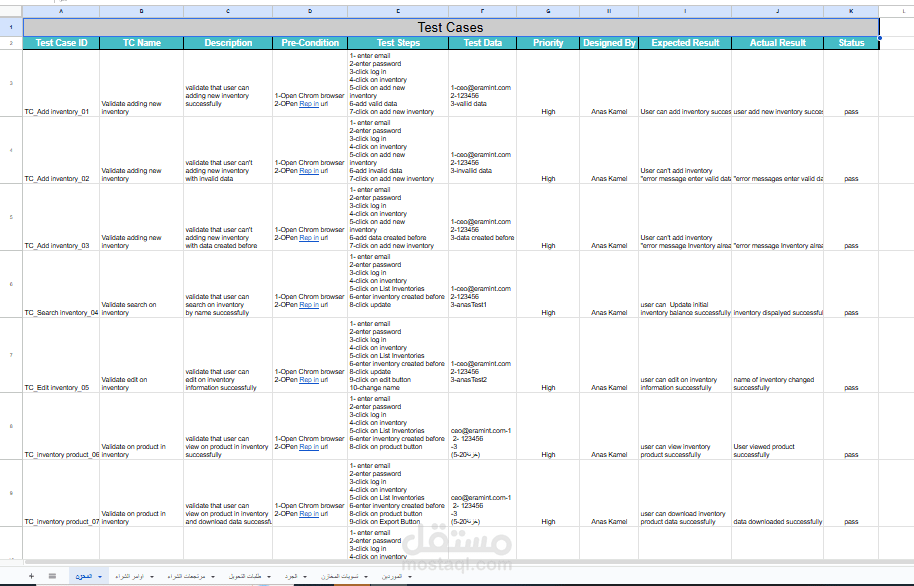Open dropdown arrow on المخزن sheet tab

click(x=100, y=577)
